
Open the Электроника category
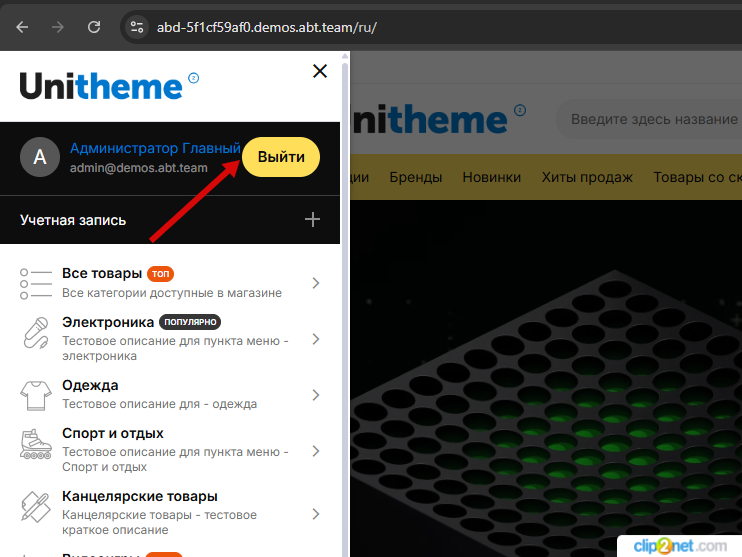[x=108, y=322]
